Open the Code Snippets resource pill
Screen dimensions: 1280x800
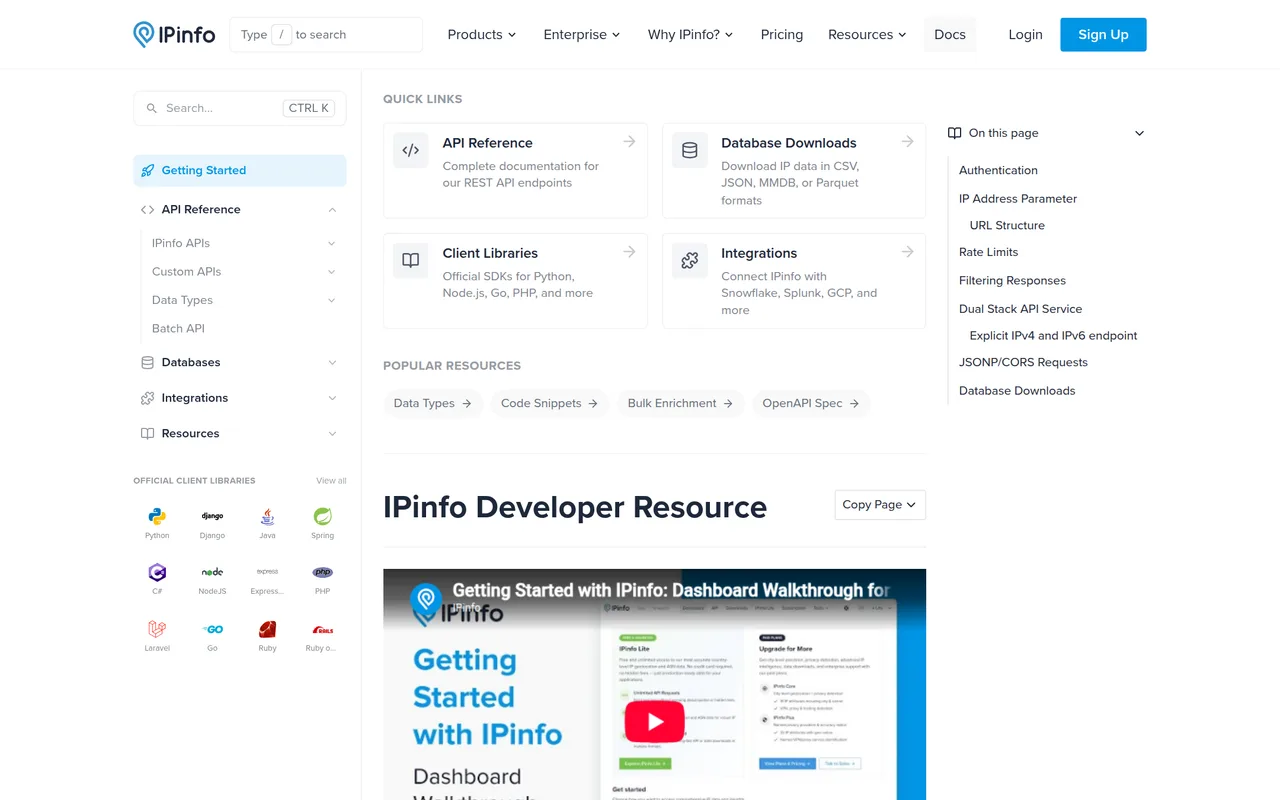pos(549,403)
